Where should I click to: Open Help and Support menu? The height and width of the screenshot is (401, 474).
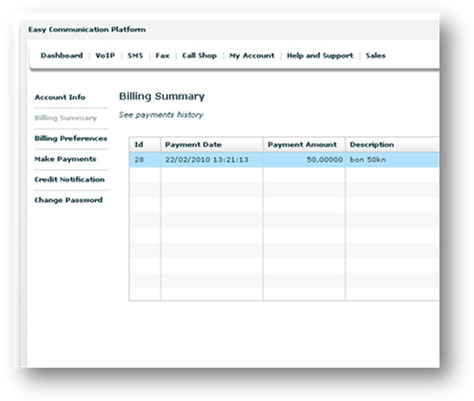[320, 56]
